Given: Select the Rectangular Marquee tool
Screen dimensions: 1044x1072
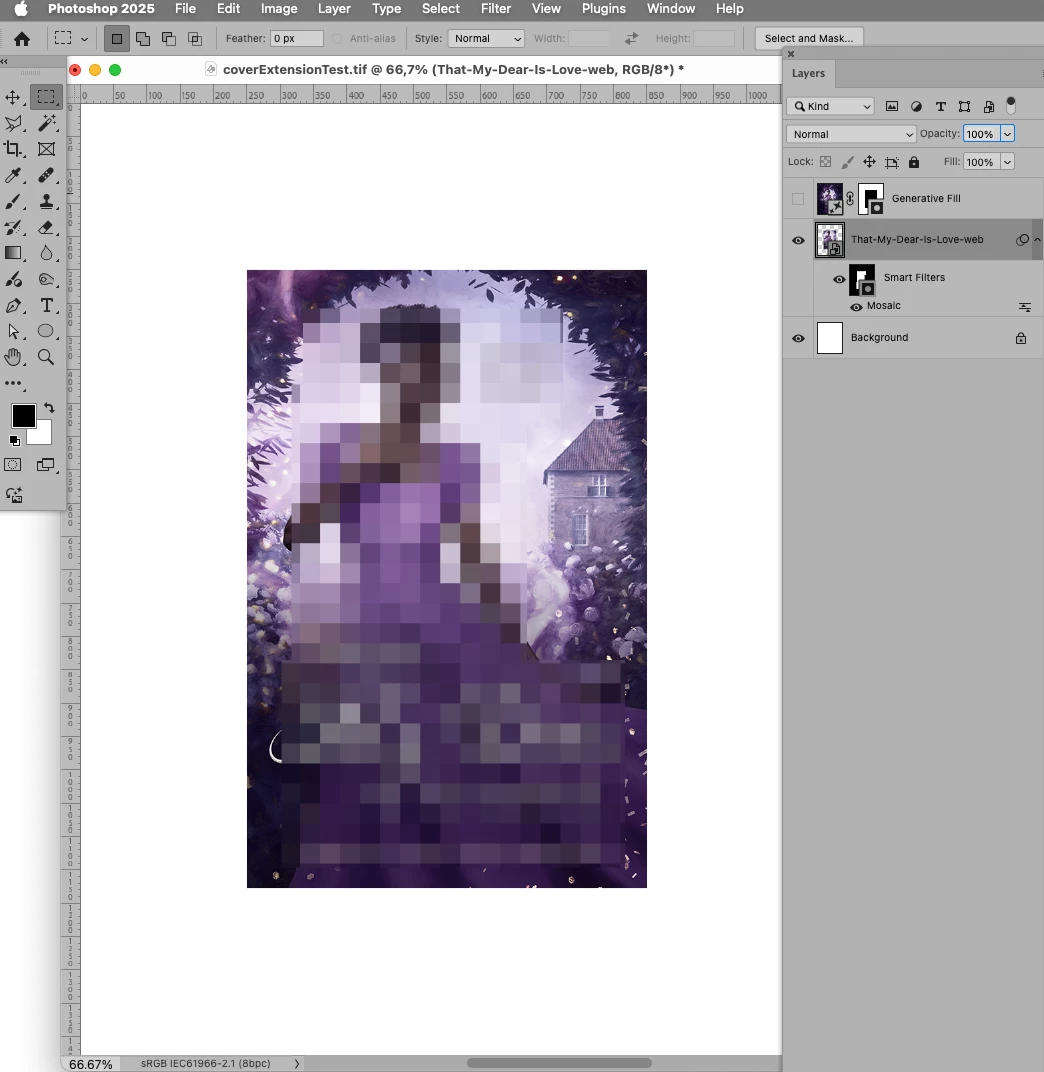Looking at the screenshot, I should (46, 97).
